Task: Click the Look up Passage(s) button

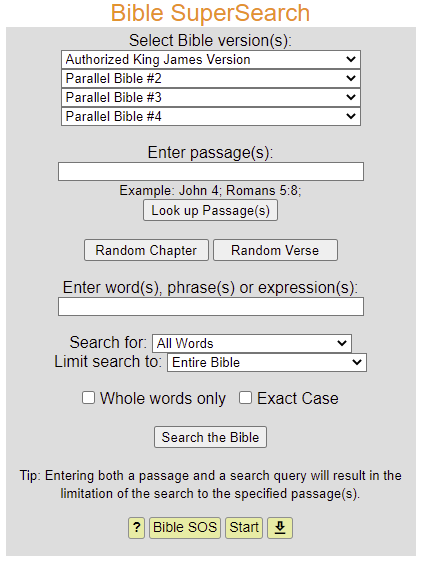Action: pyautogui.click(x=210, y=210)
